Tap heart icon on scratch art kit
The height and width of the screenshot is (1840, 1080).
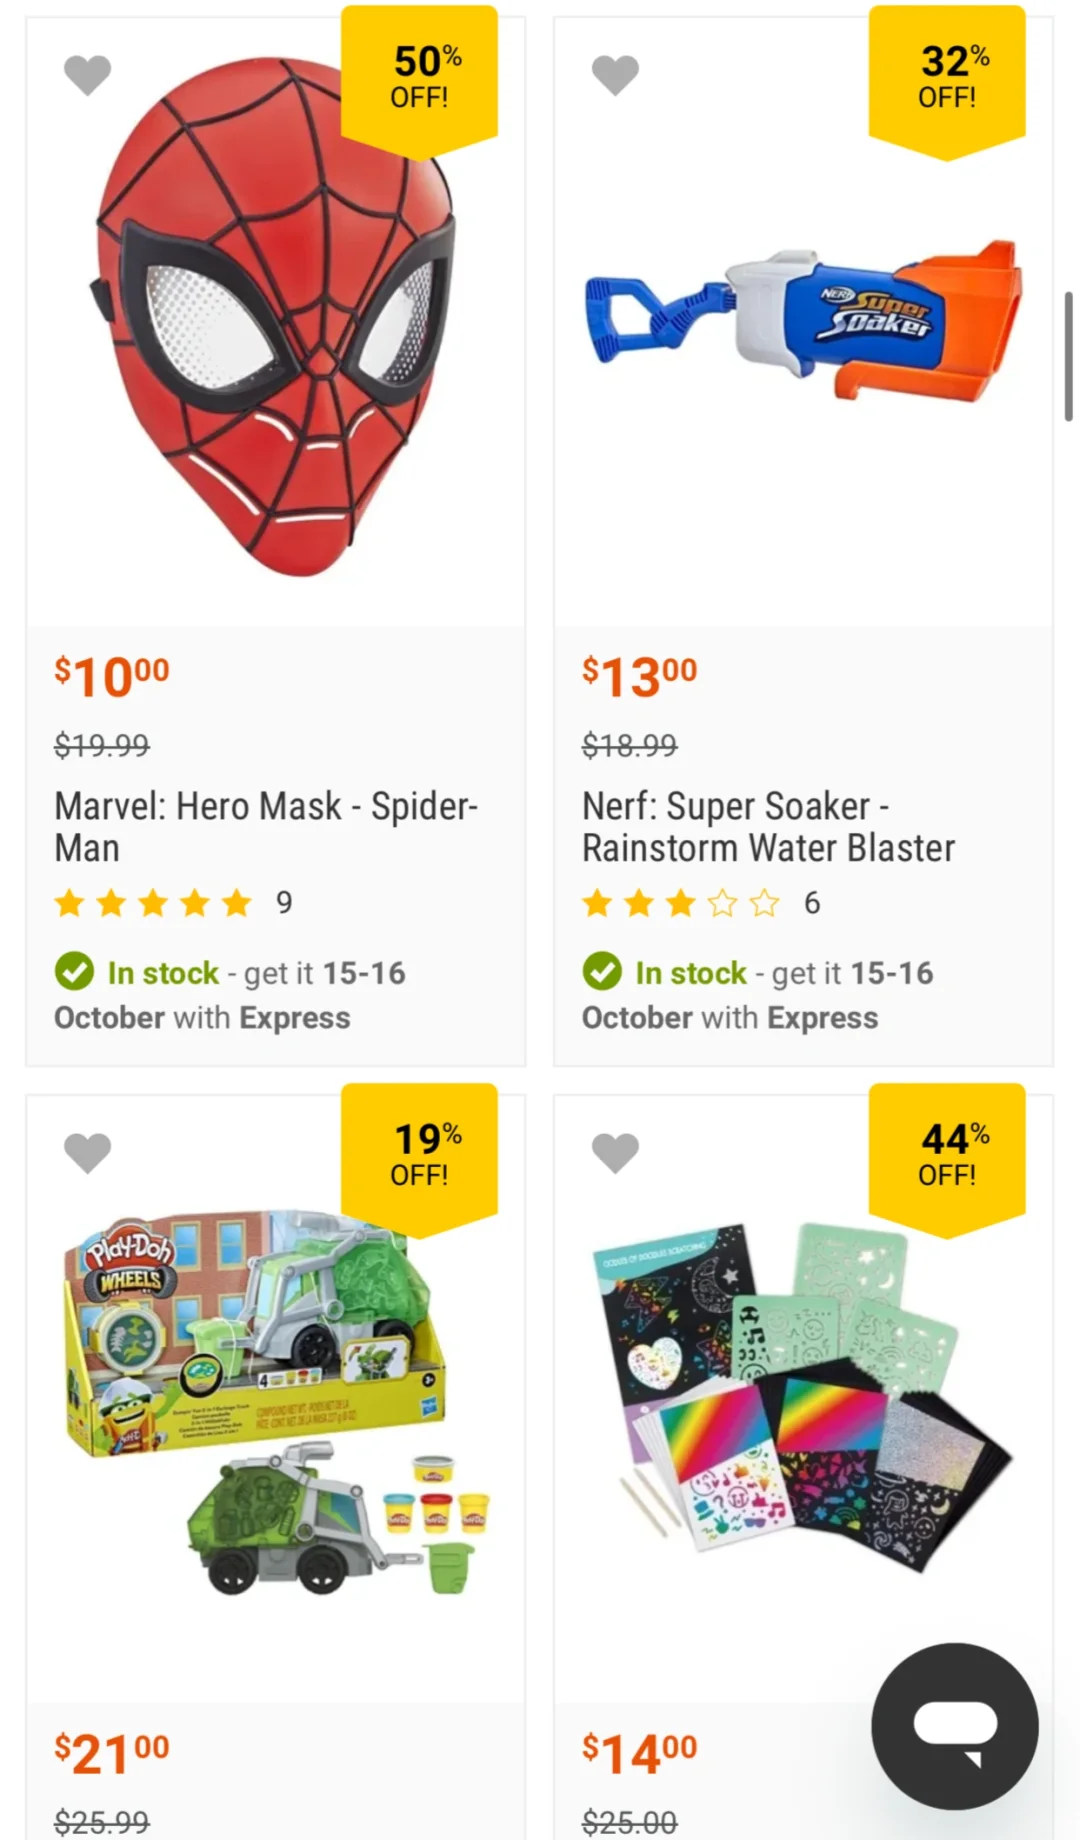(x=615, y=1153)
